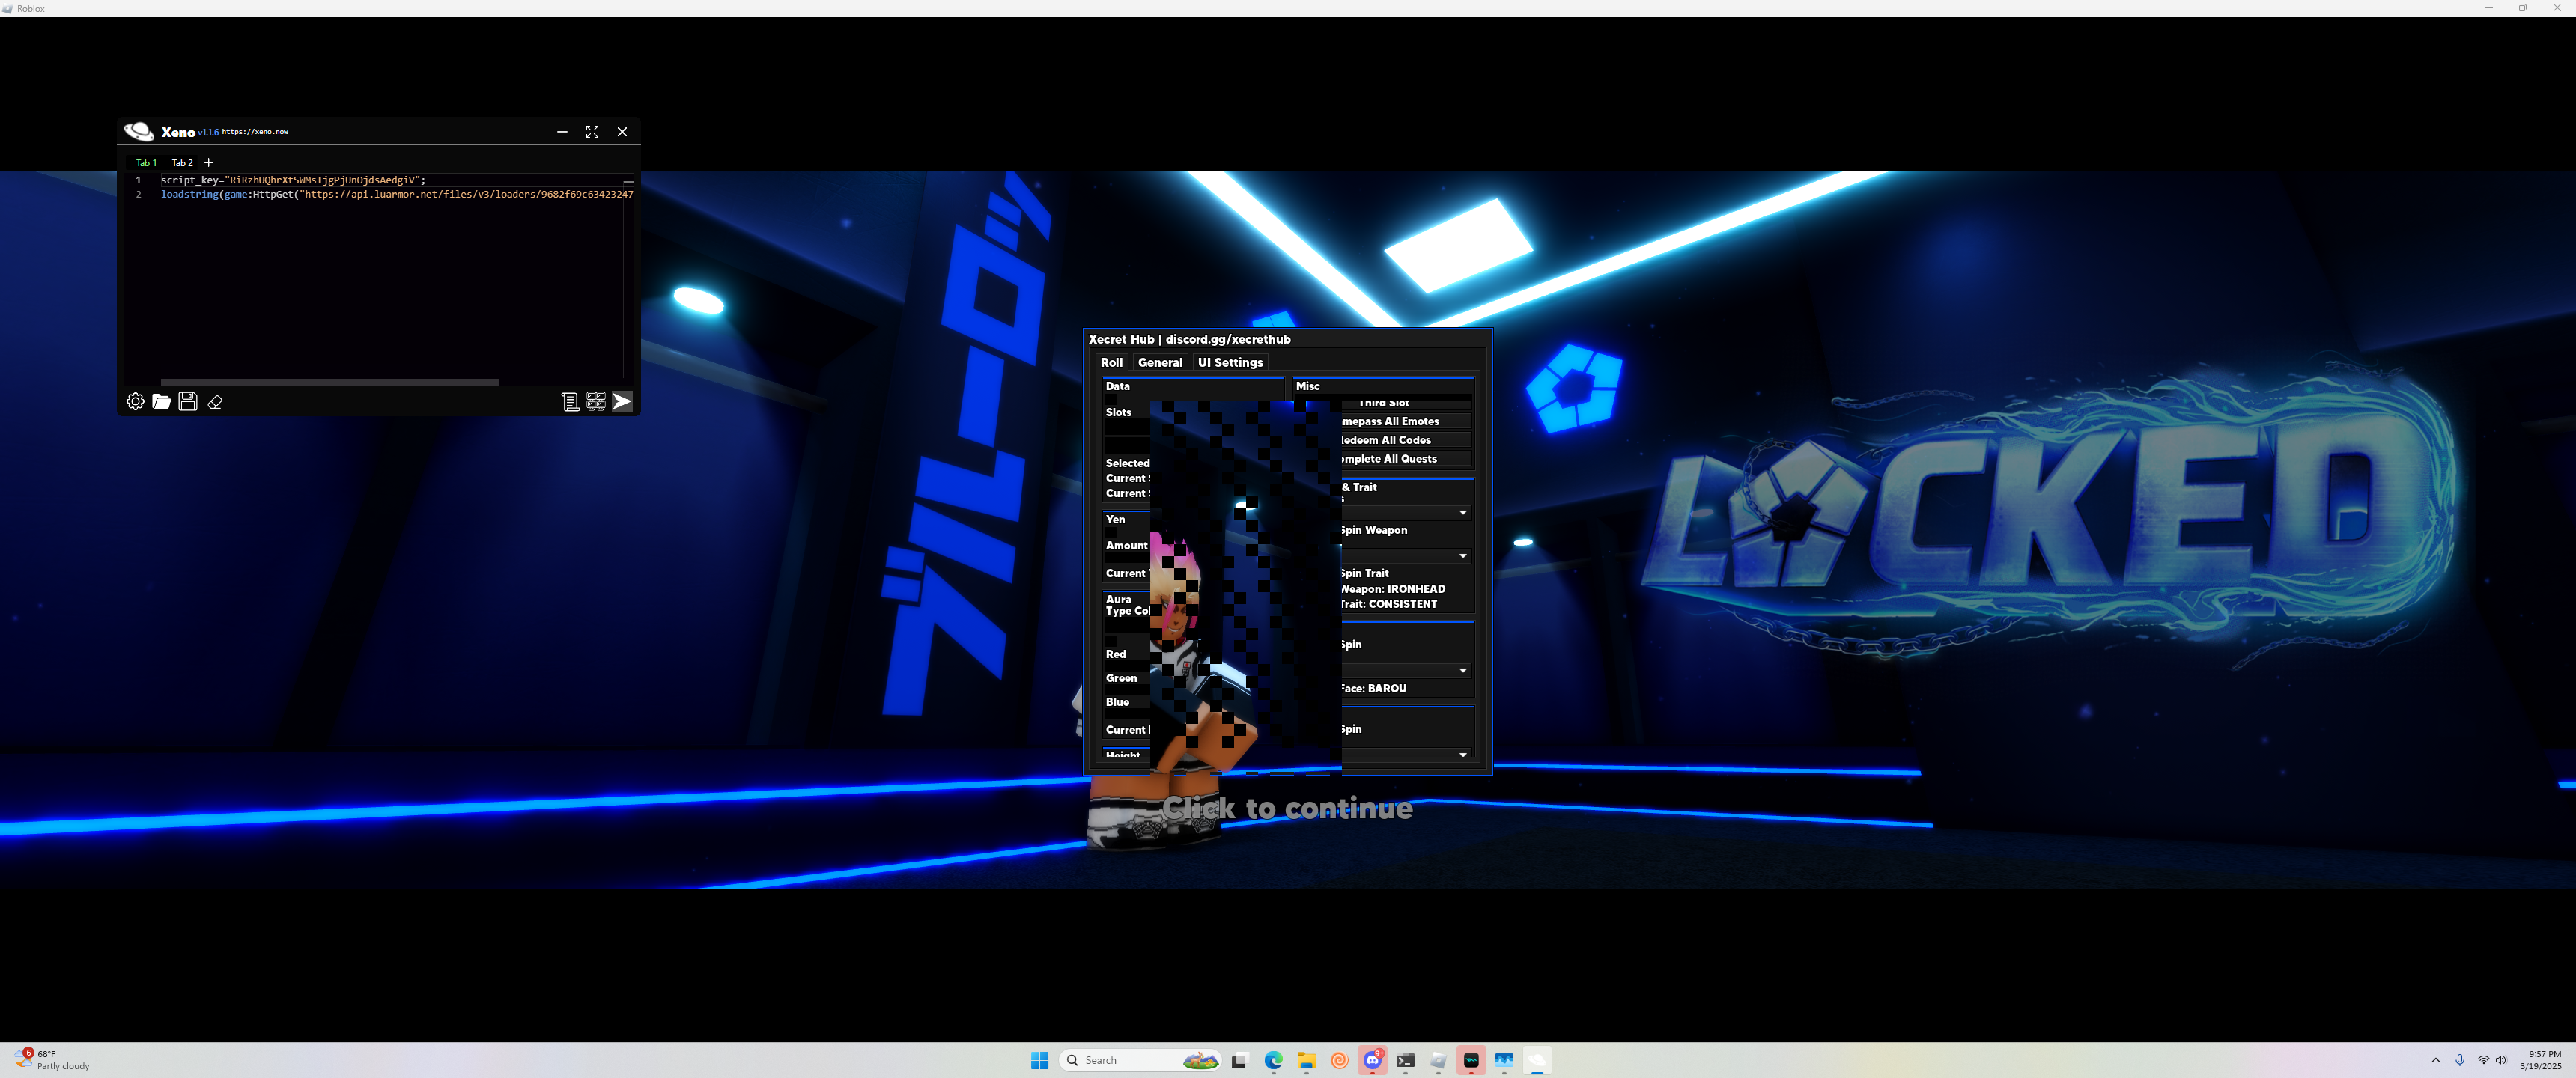This screenshot has height=1078, width=2576.
Task: Click the Complete All Quests button
Action: (1403, 459)
